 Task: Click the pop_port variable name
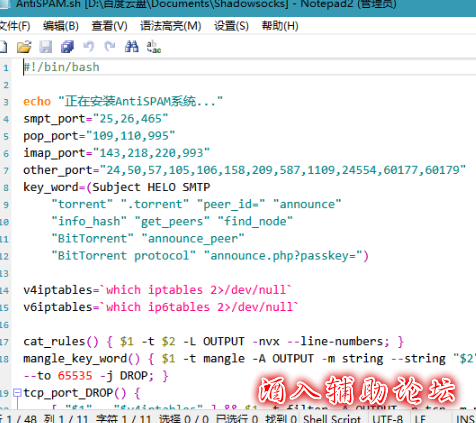pos(51,136)
